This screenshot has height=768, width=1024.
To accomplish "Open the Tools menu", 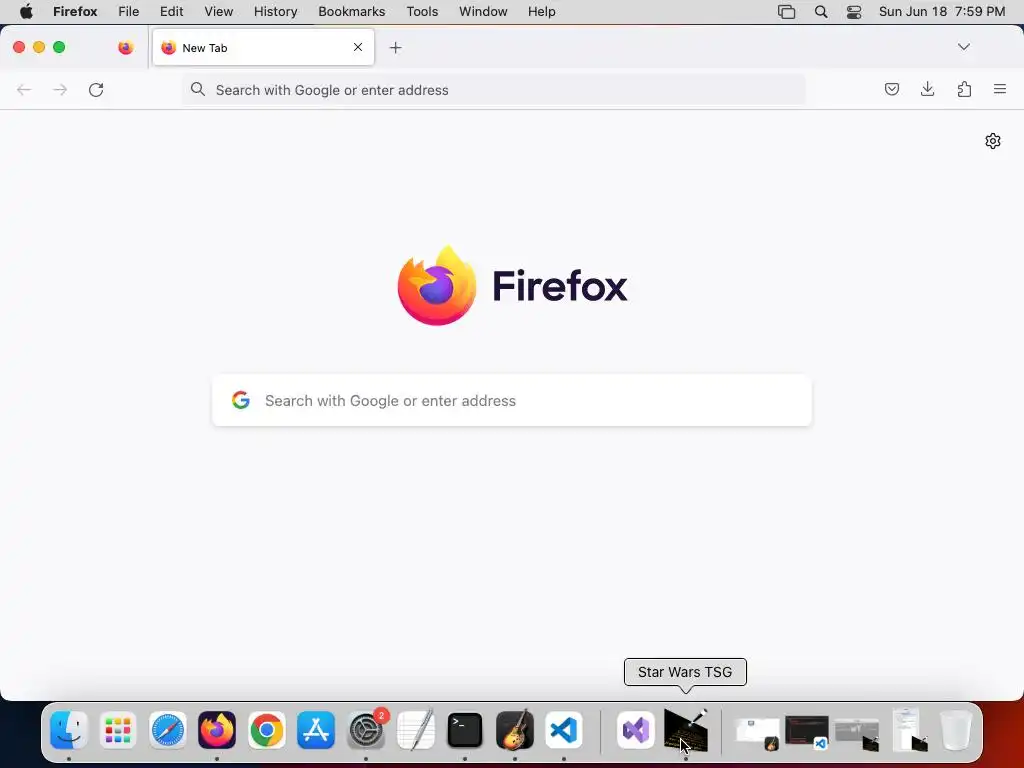I will tap(422, 12).
